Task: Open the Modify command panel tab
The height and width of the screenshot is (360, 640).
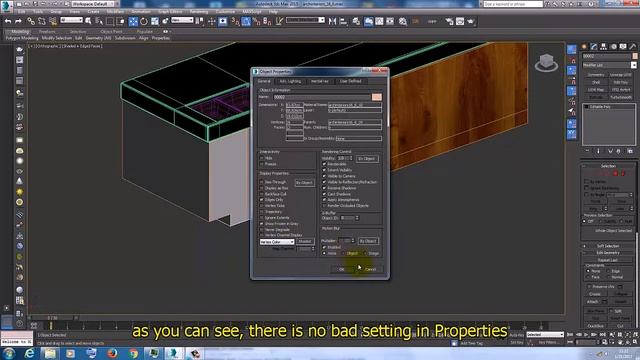Action: pos(594,47)
